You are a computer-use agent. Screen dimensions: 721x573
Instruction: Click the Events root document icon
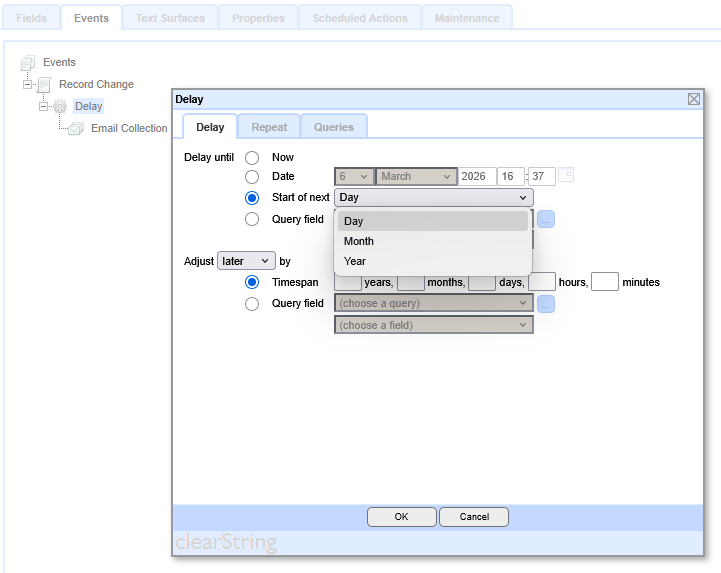[x=28, y=63]
